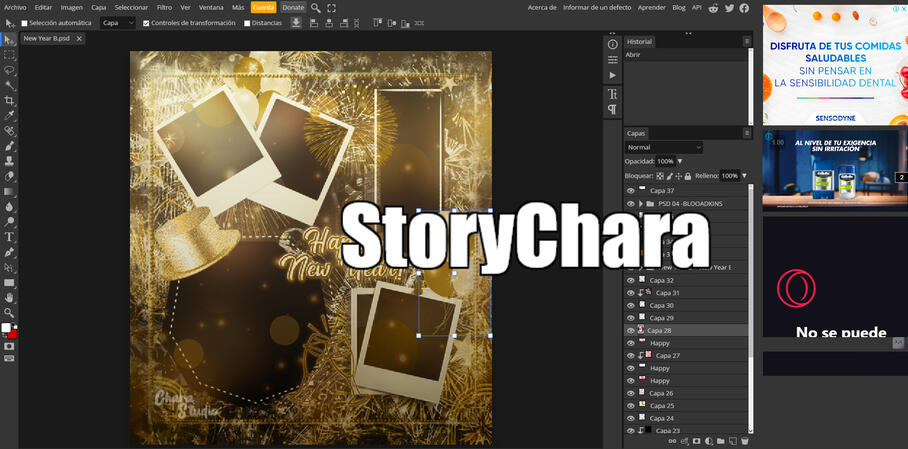Select the Lasso tool
Image resolution: width=908 pixels, height=449 pixels.
click(9, 70)
